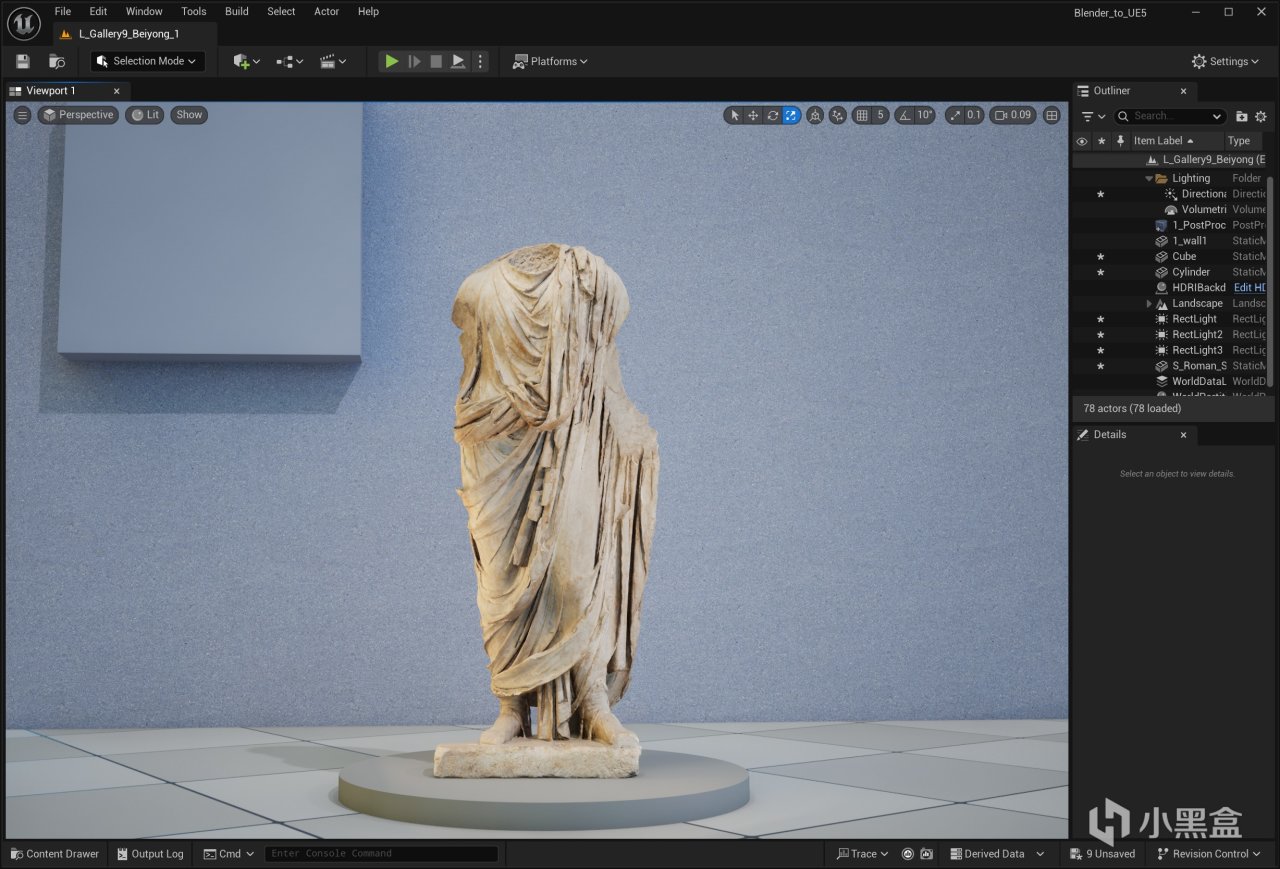Click the Outliner settings gear icon
This screenshot has width=1280, height=869.
point(1260,116)
